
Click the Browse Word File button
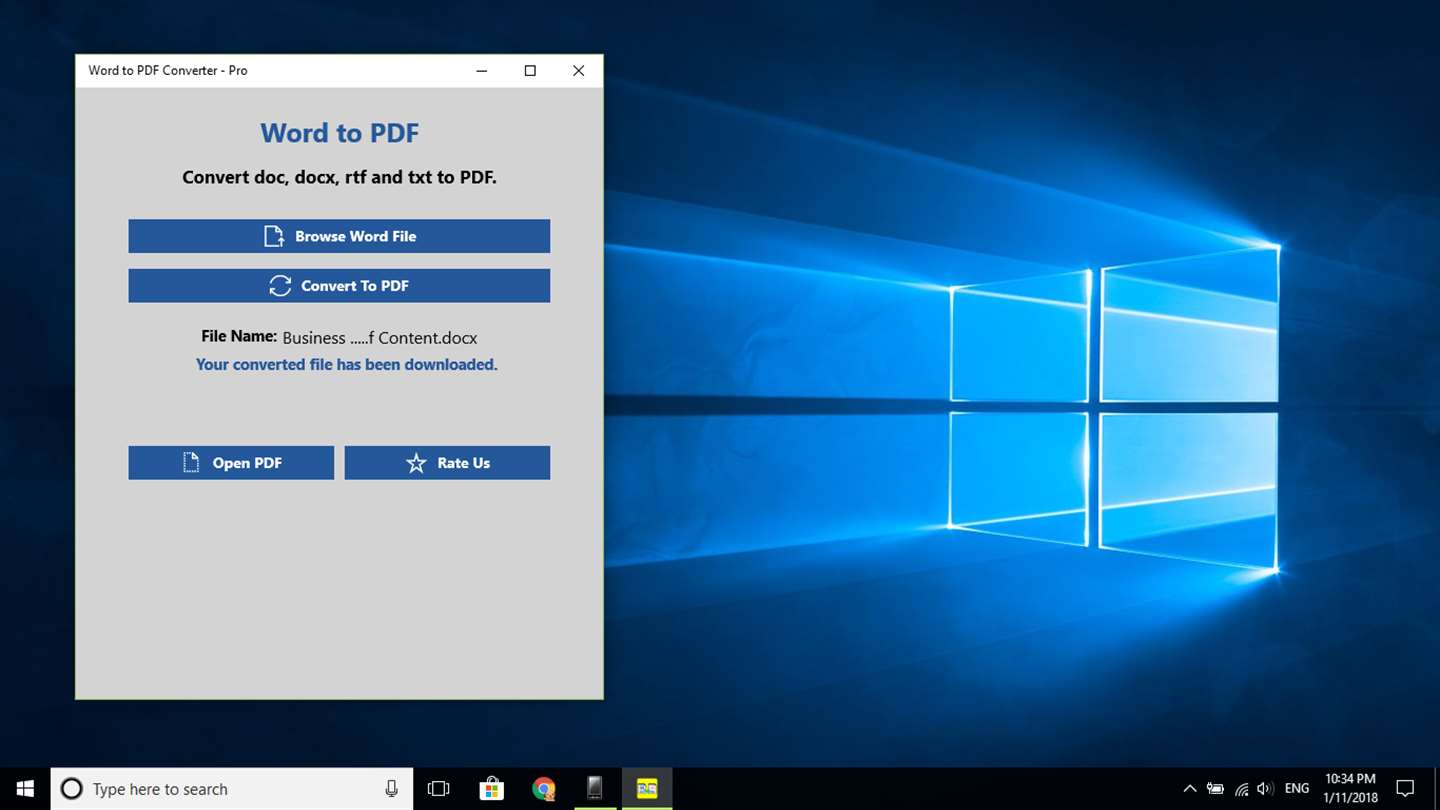pyautogui.click(x=339, y=236)
